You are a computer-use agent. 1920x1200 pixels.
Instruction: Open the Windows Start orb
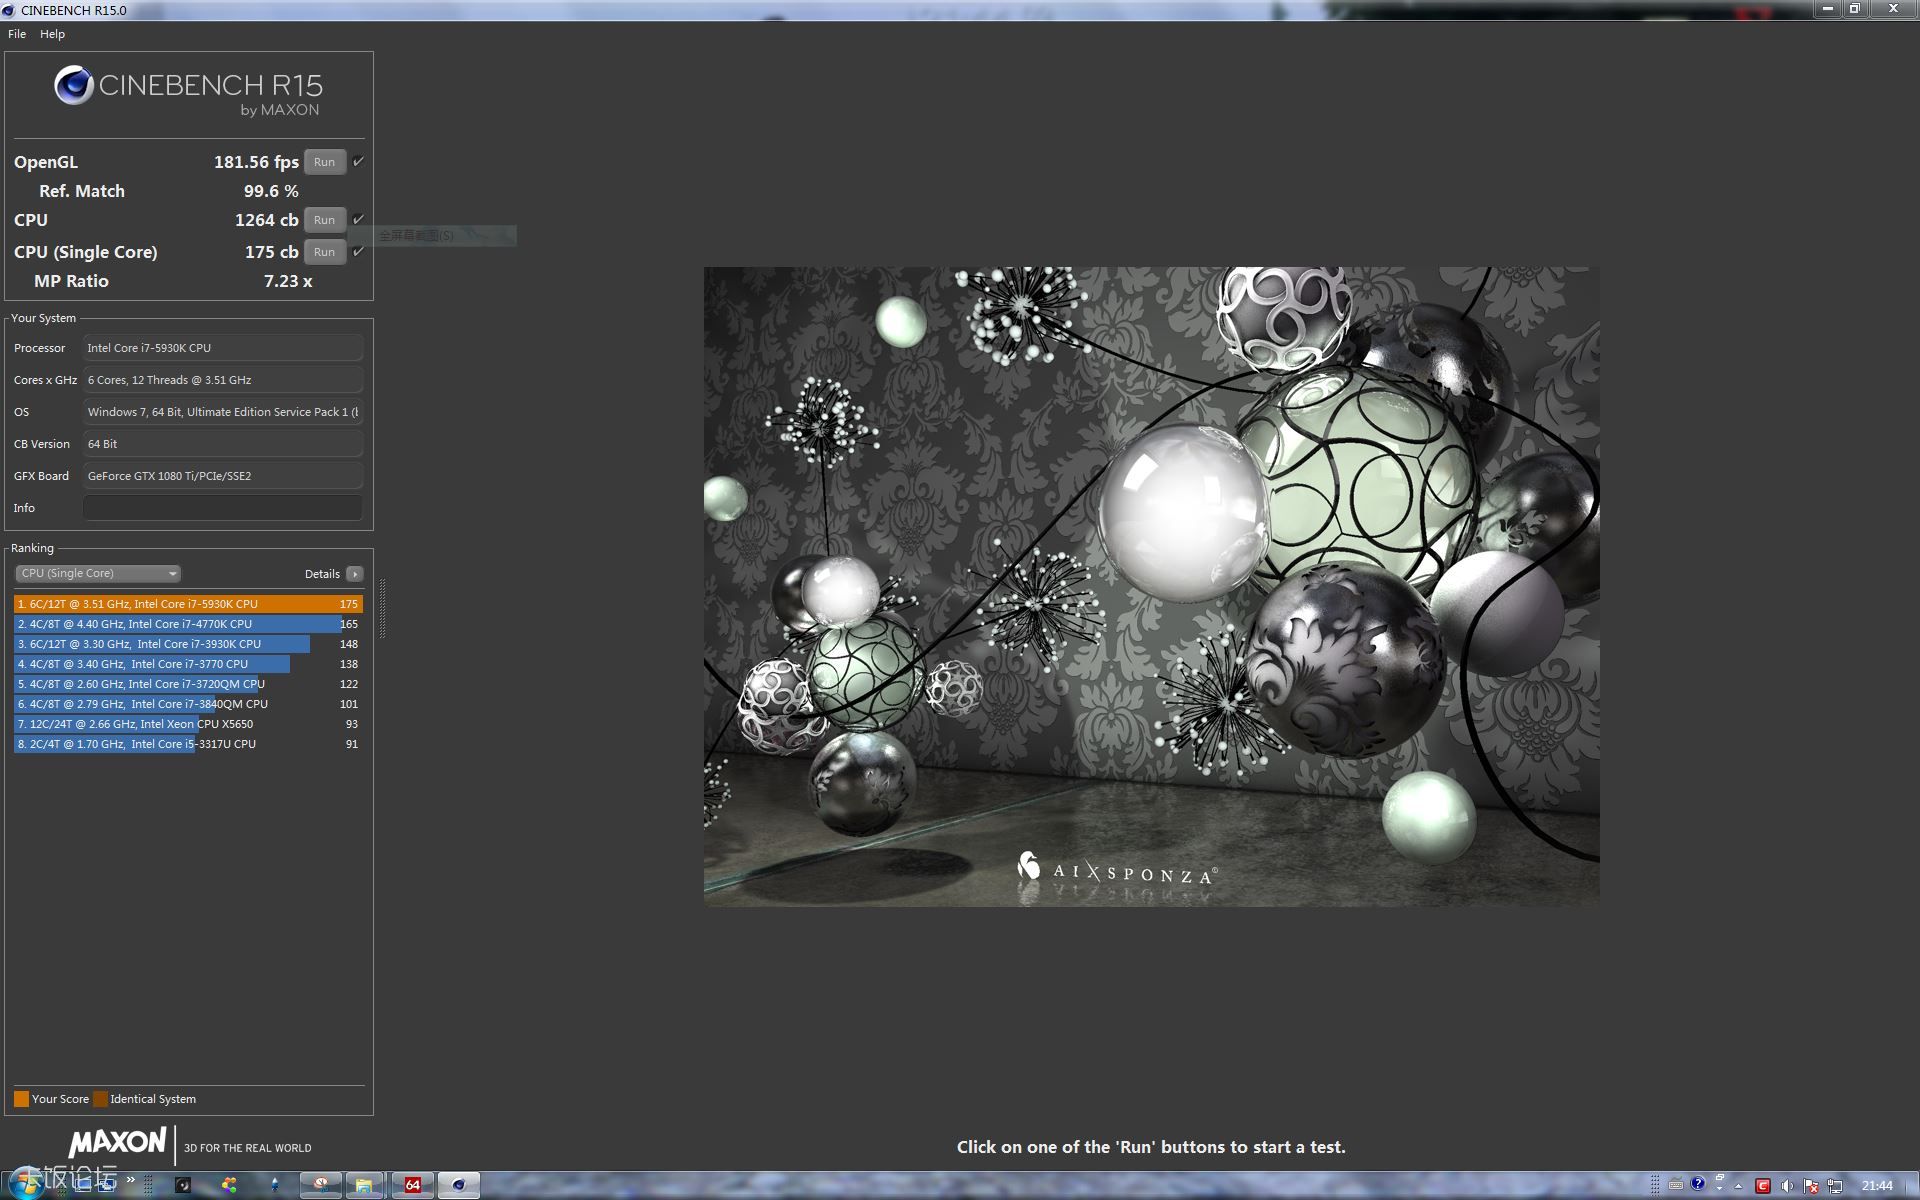pyautogui.click(x=27, y=1183)
